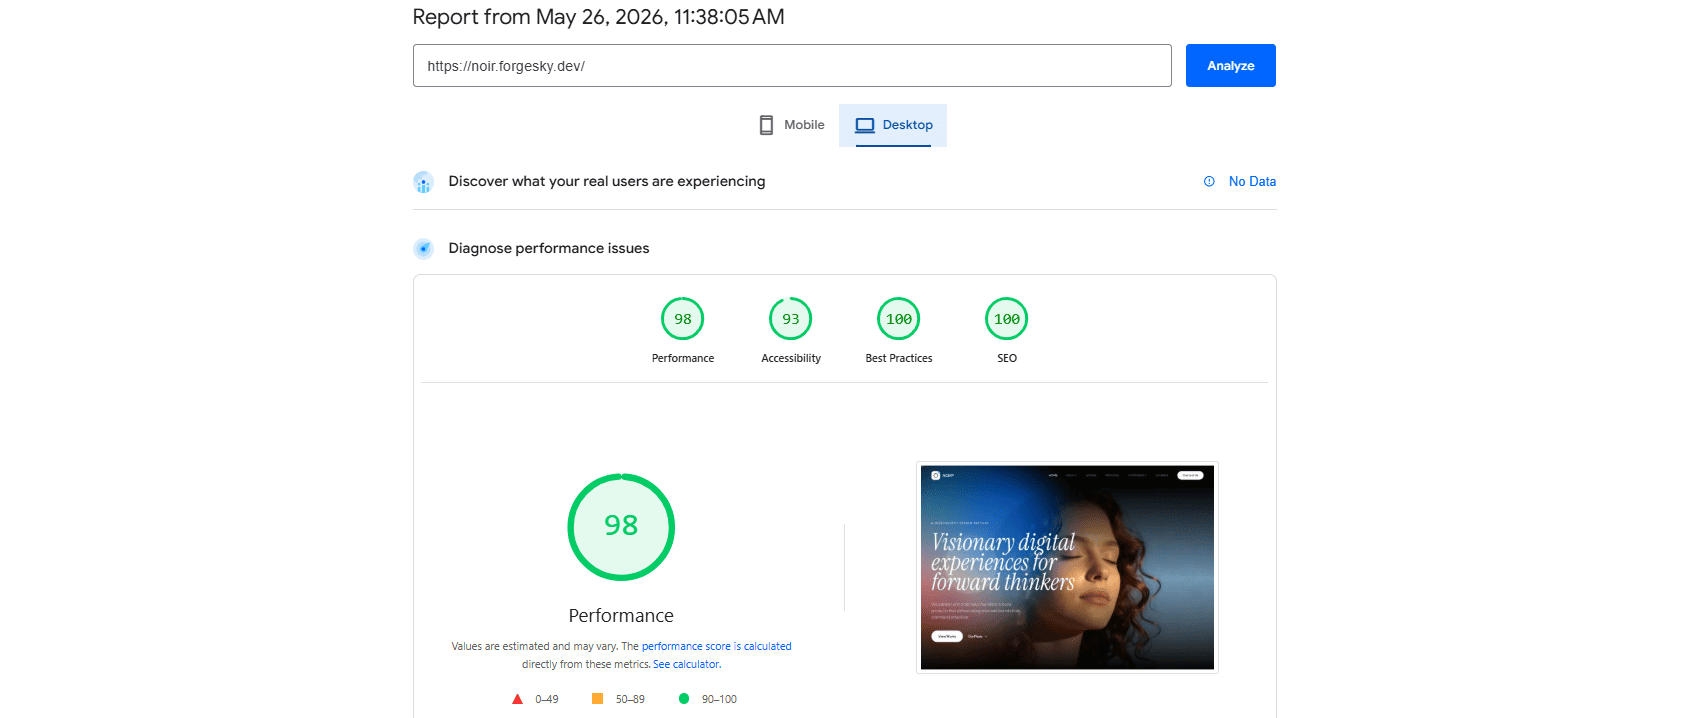Select the Desktop tab
Viewport: 1695px width, 718px height.
tap(893, 125)
